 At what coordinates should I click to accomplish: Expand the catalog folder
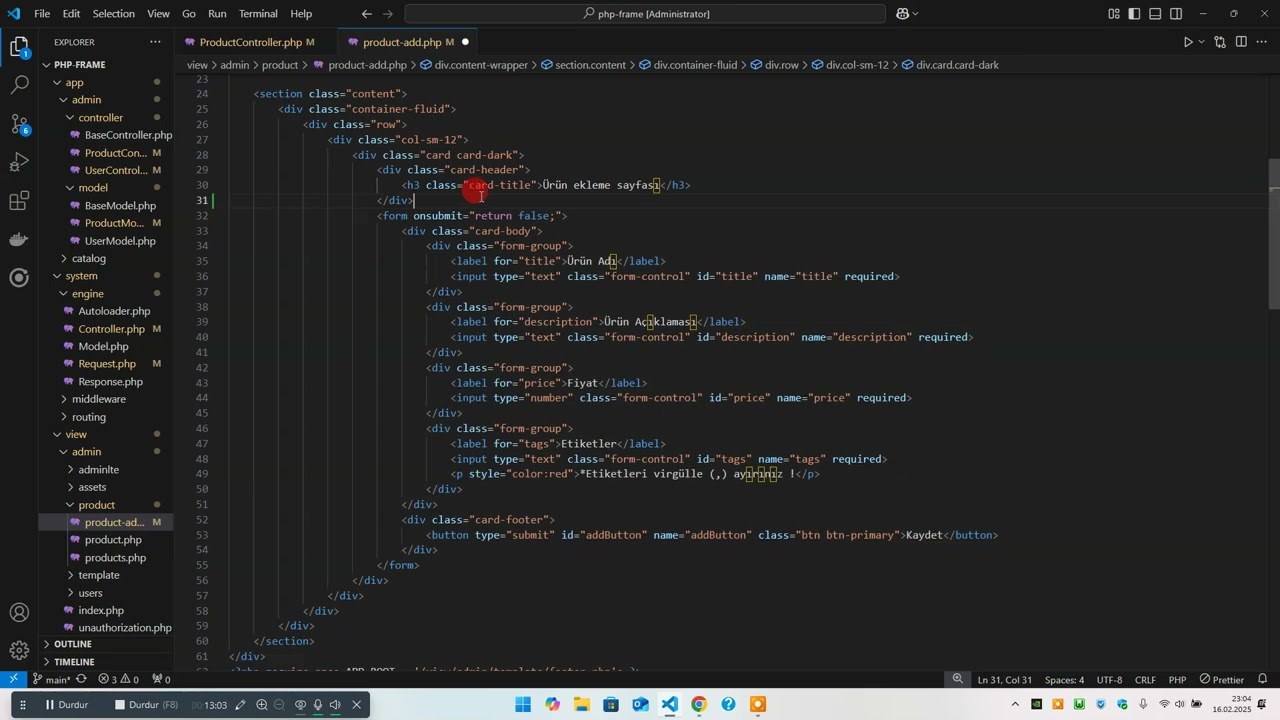click(x=89, y=258)
